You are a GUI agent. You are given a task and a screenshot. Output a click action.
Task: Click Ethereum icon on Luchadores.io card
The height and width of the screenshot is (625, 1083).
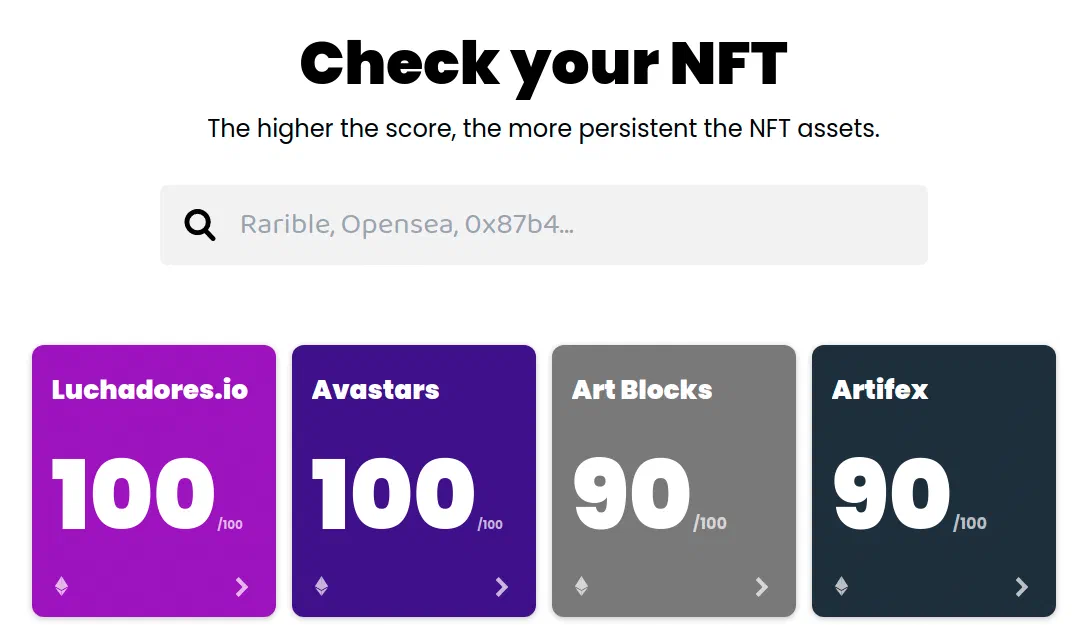pyautogui.click(x=61, y=586)
